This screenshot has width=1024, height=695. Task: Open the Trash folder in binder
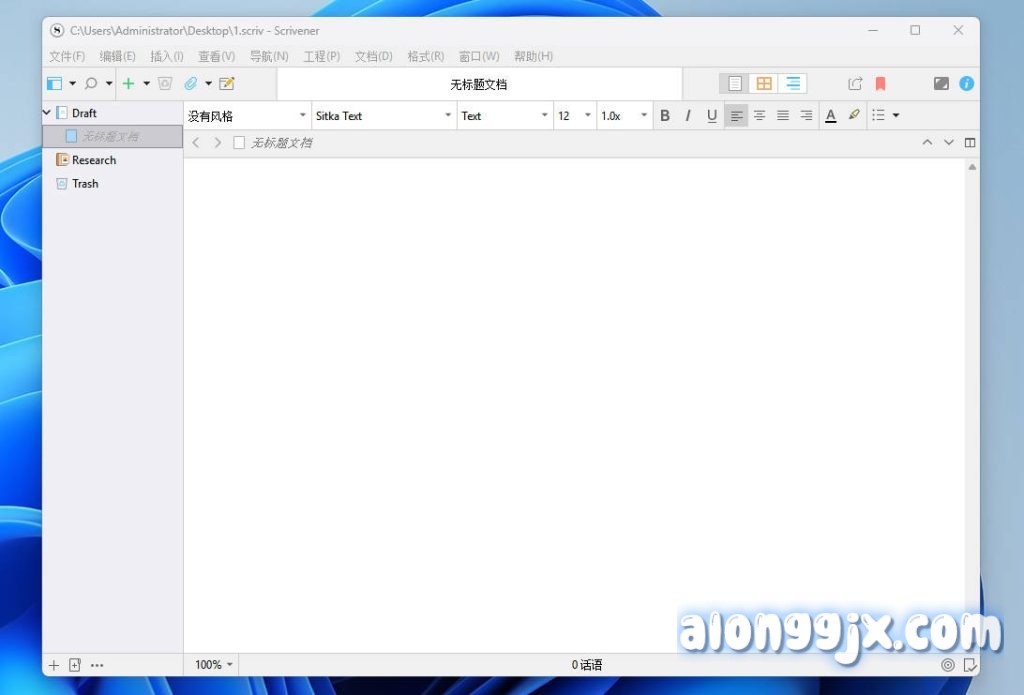(x=85, y=184)
